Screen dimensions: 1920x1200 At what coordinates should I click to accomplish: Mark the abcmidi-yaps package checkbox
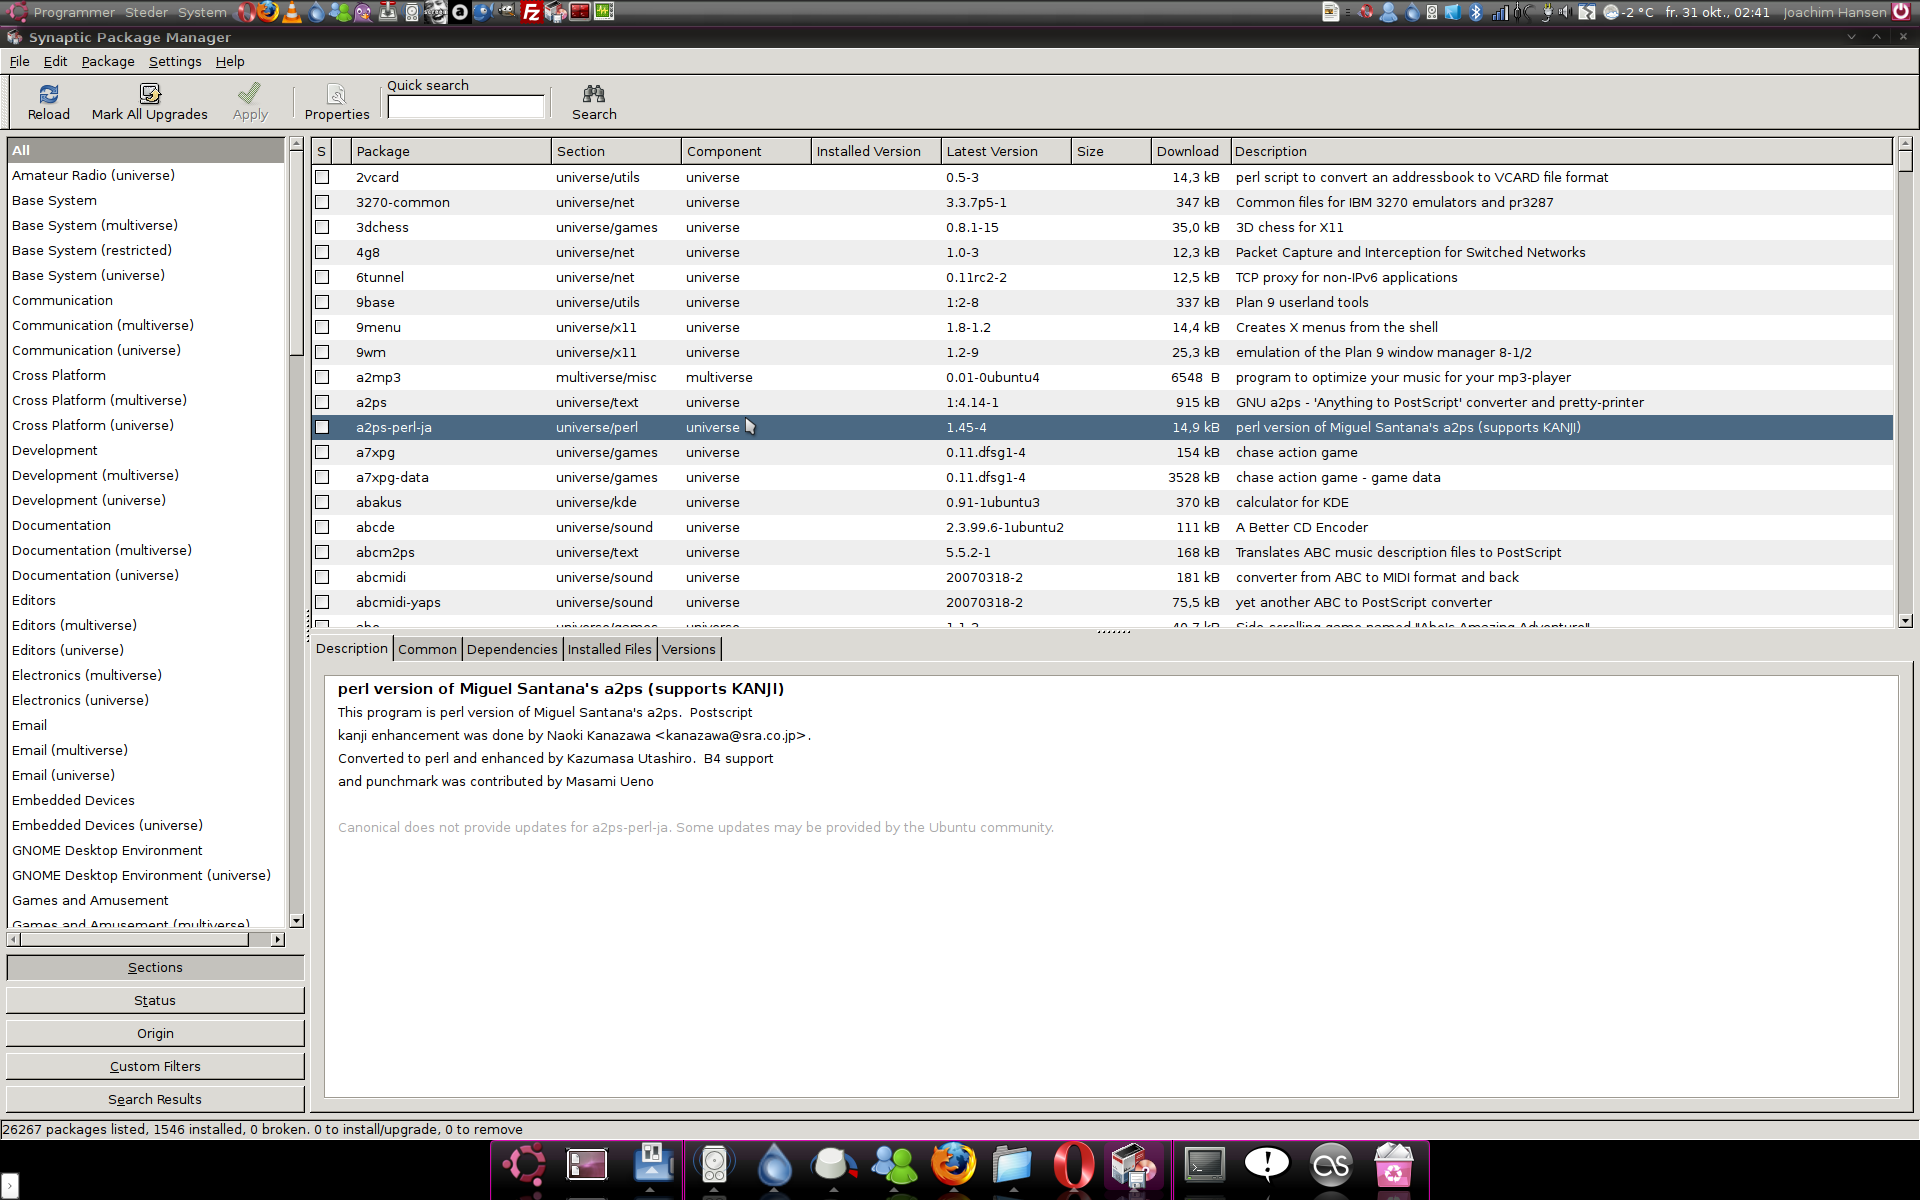(322, 602)
